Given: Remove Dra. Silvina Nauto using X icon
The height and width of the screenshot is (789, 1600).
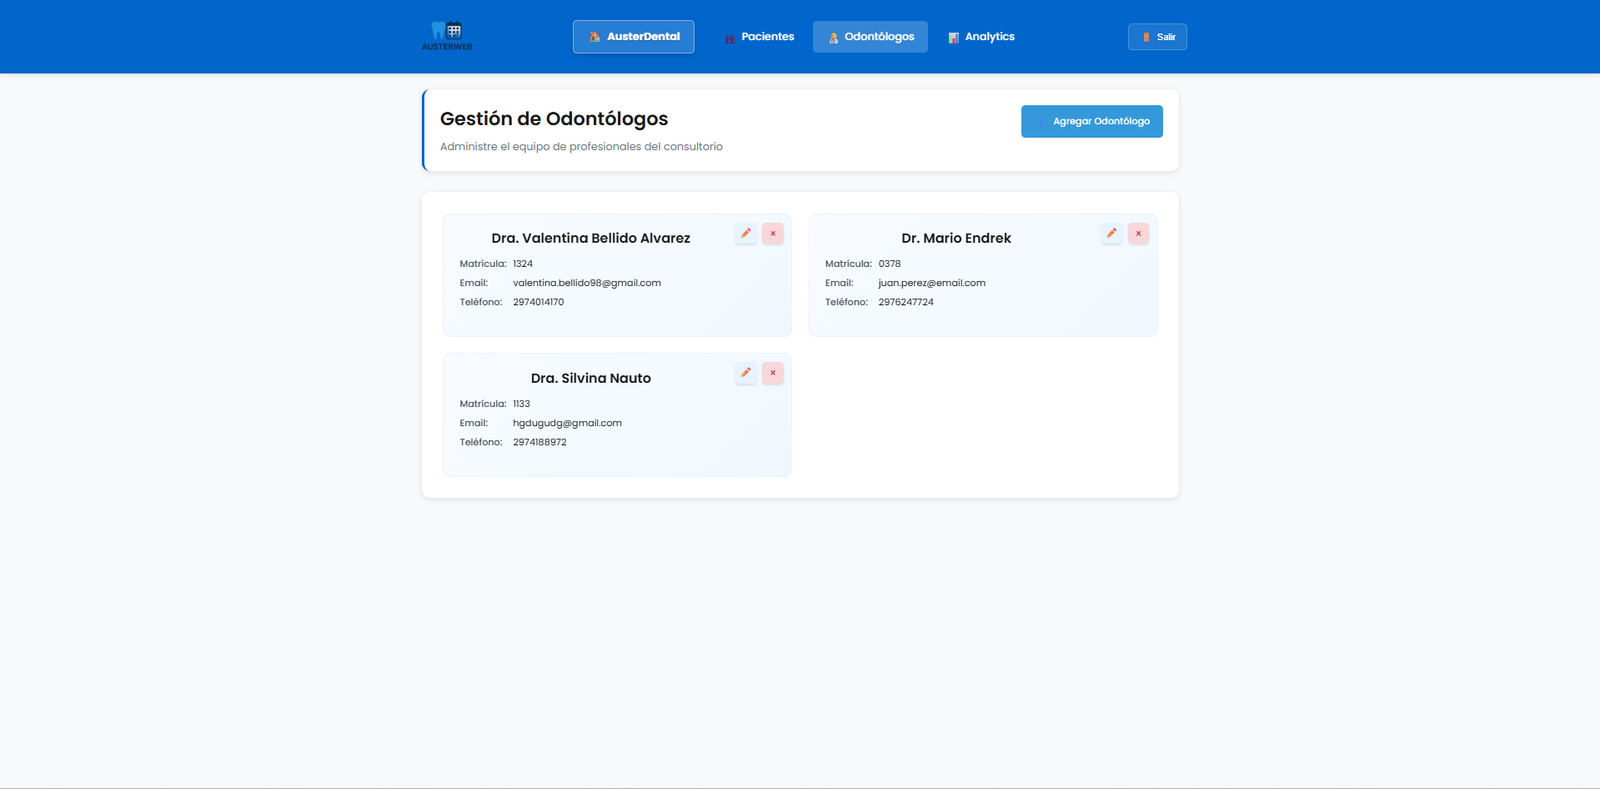Looking at the screenshot, I should [773, 373].
